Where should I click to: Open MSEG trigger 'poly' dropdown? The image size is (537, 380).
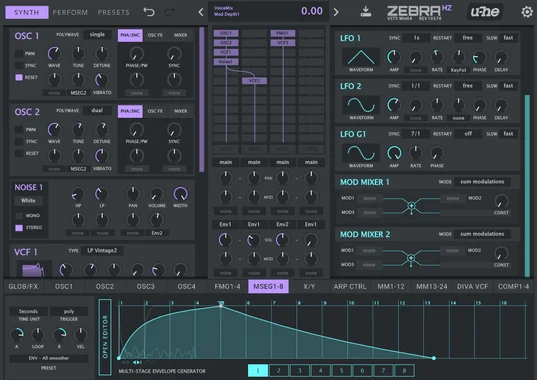tap(69, 311)
